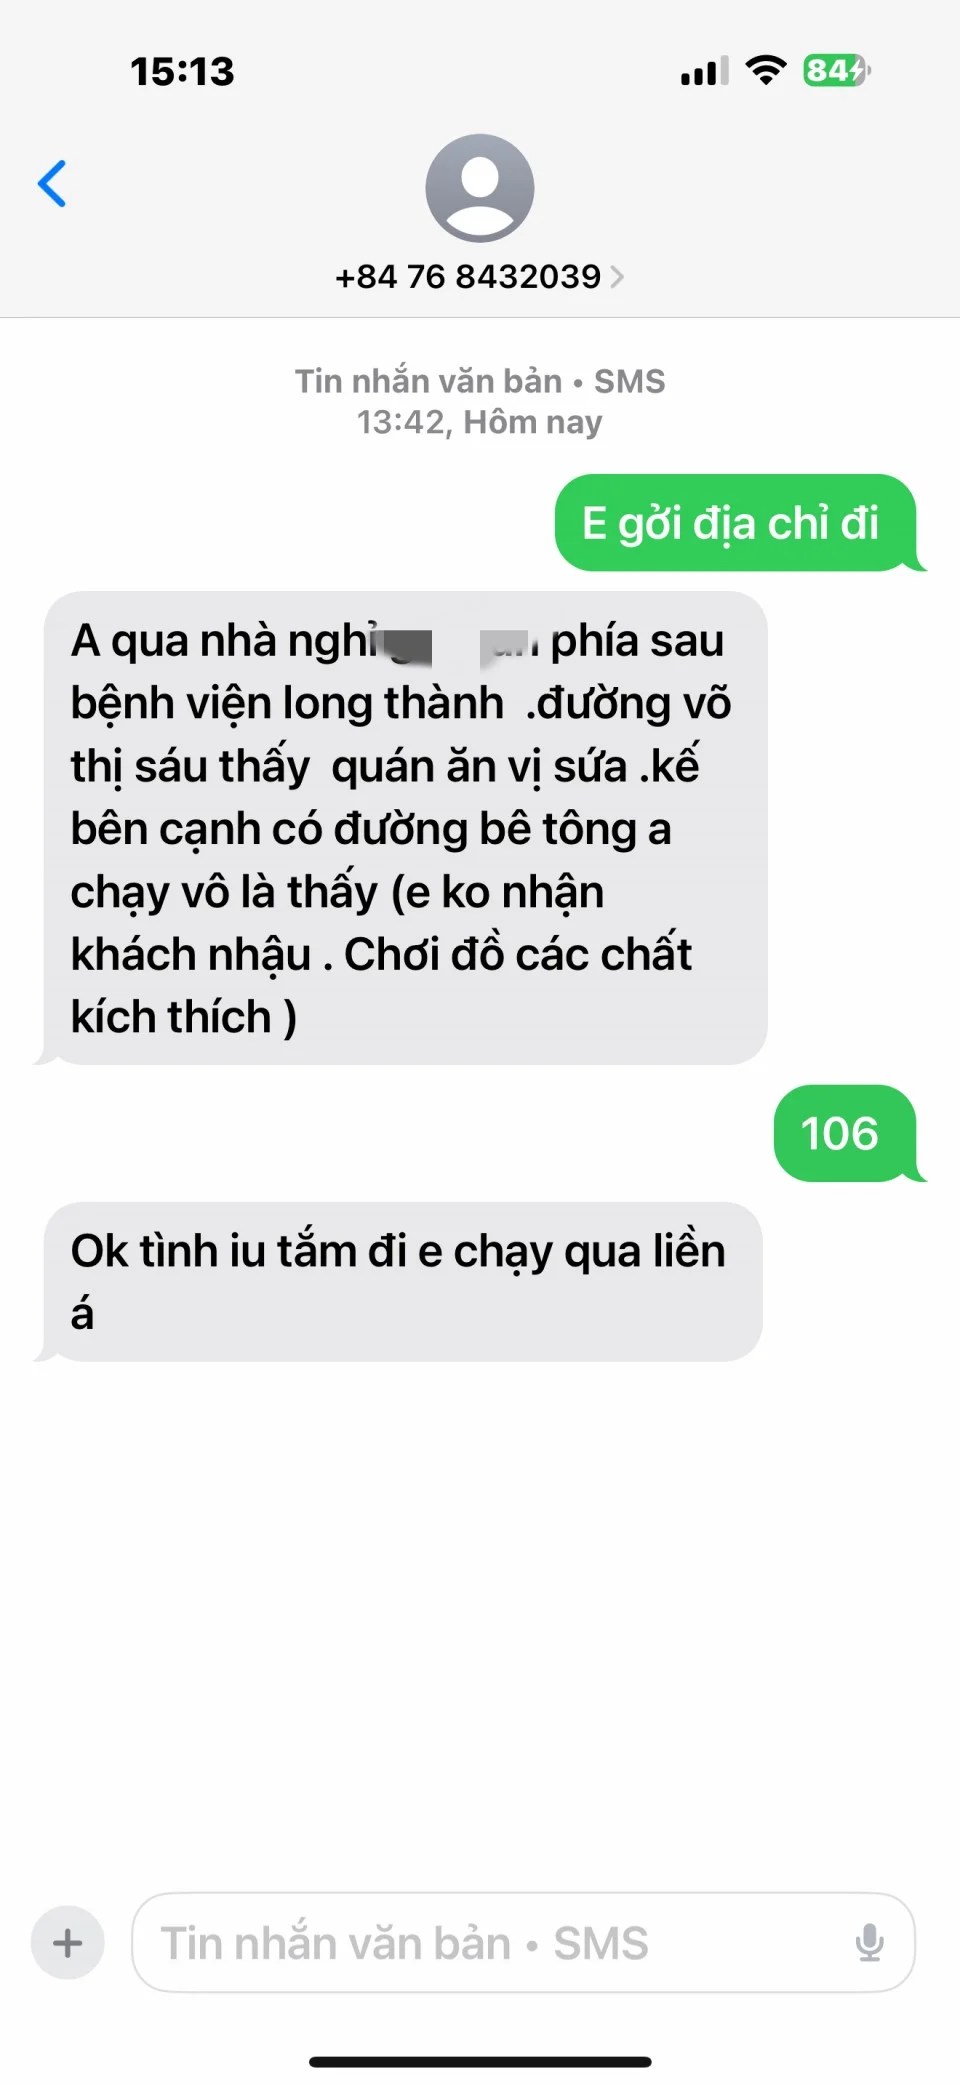The height and width of the screenshot is (2085, 960).
Task: Expand contact details chevron beside number
Action: pos(617,277)
